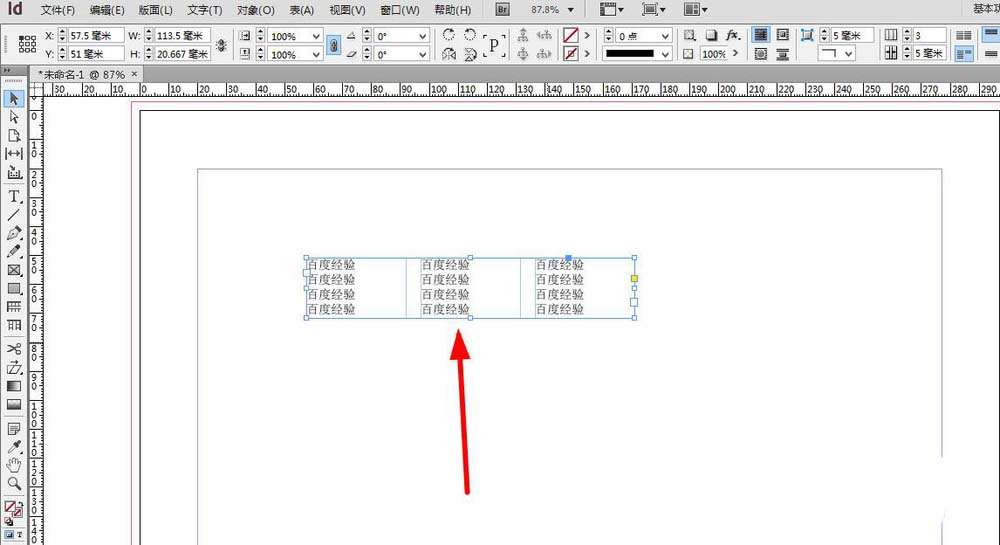Viewport: 1000px width, 545px height.
Task: Click the Rotate 90° clockwise icon
Action: point(449,35)
